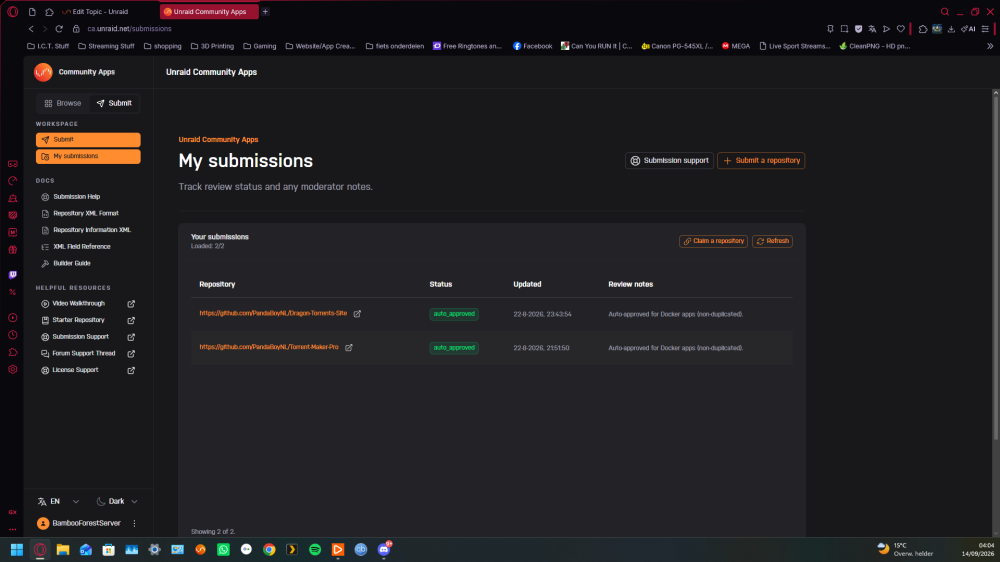Open Dragon-Torrents-Site GitHub link
Screen dimensions: 1000x562
point(273,313)
